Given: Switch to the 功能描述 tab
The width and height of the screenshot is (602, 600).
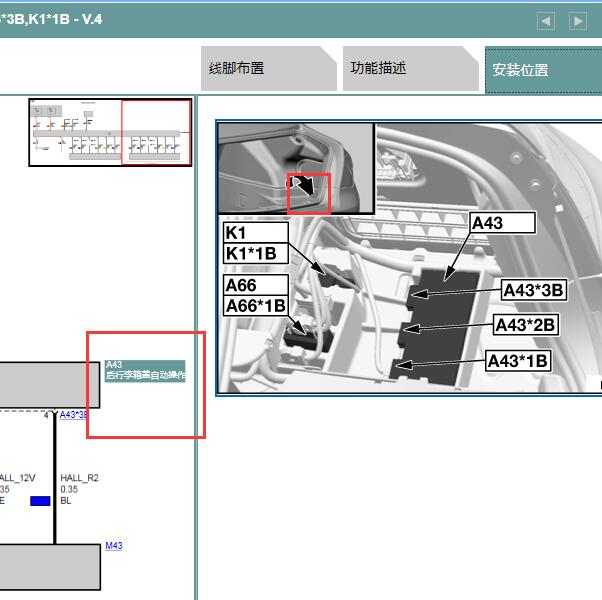Looking at the screenshot, I should pos(410,69).
